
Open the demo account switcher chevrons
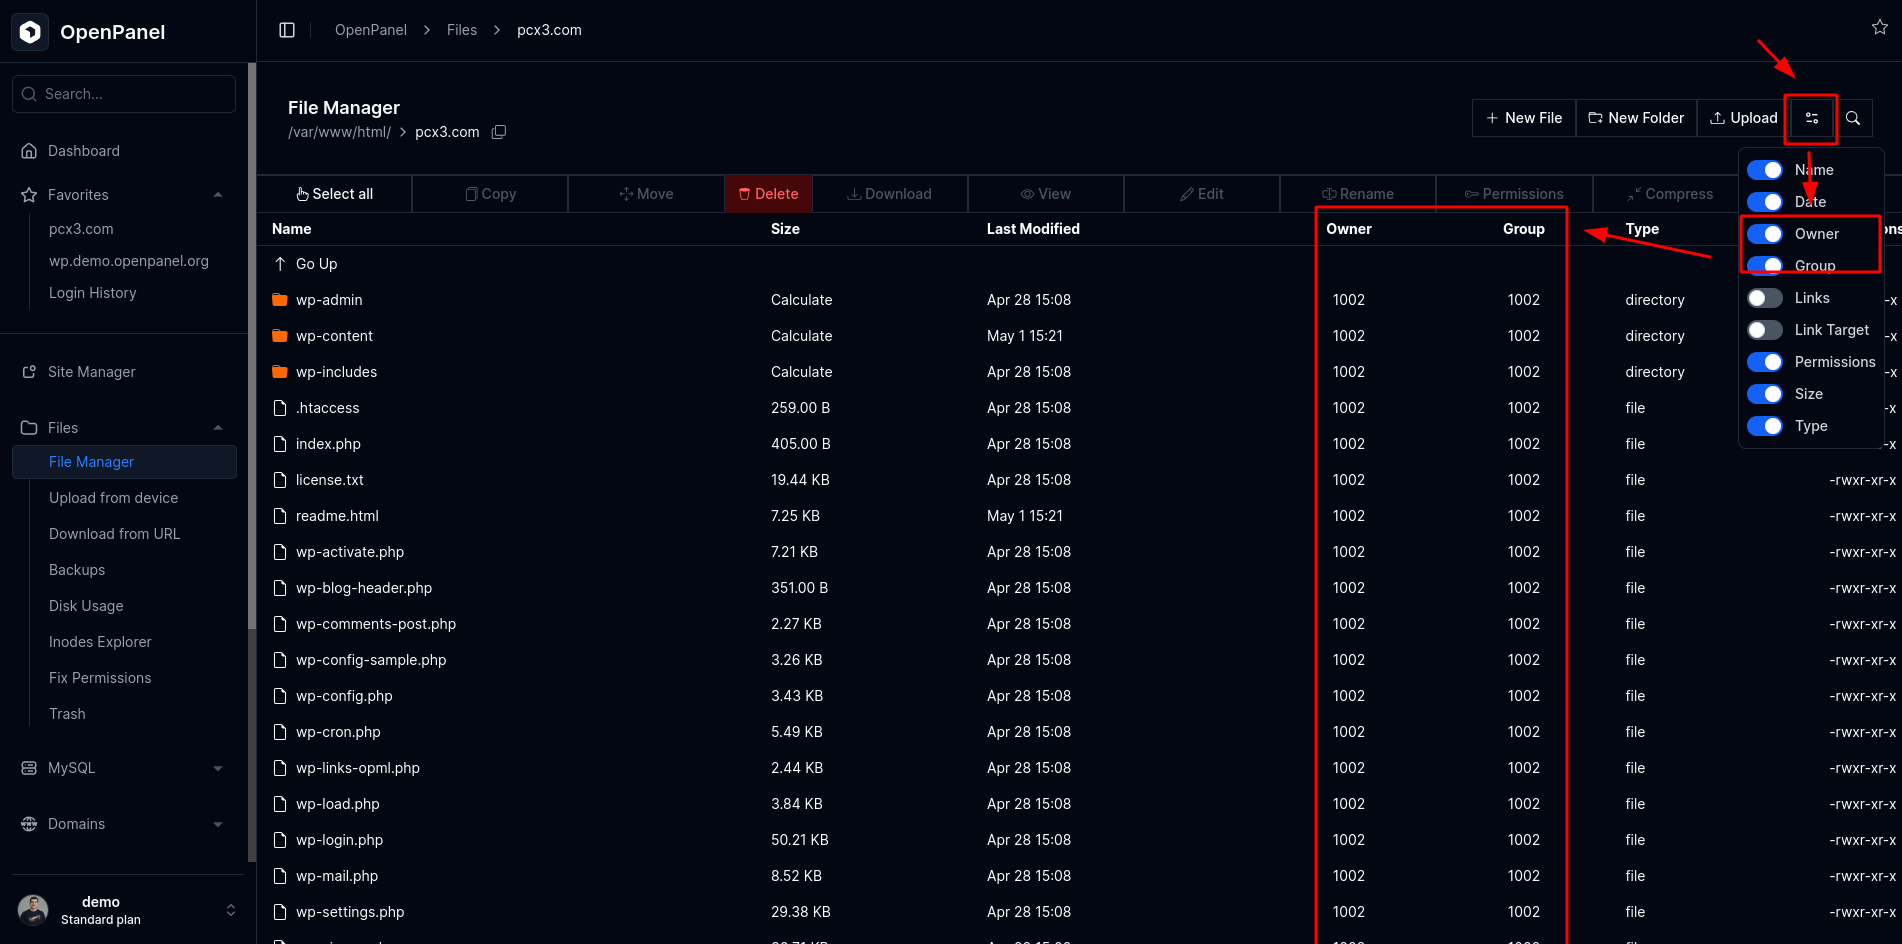coord(231,910)
